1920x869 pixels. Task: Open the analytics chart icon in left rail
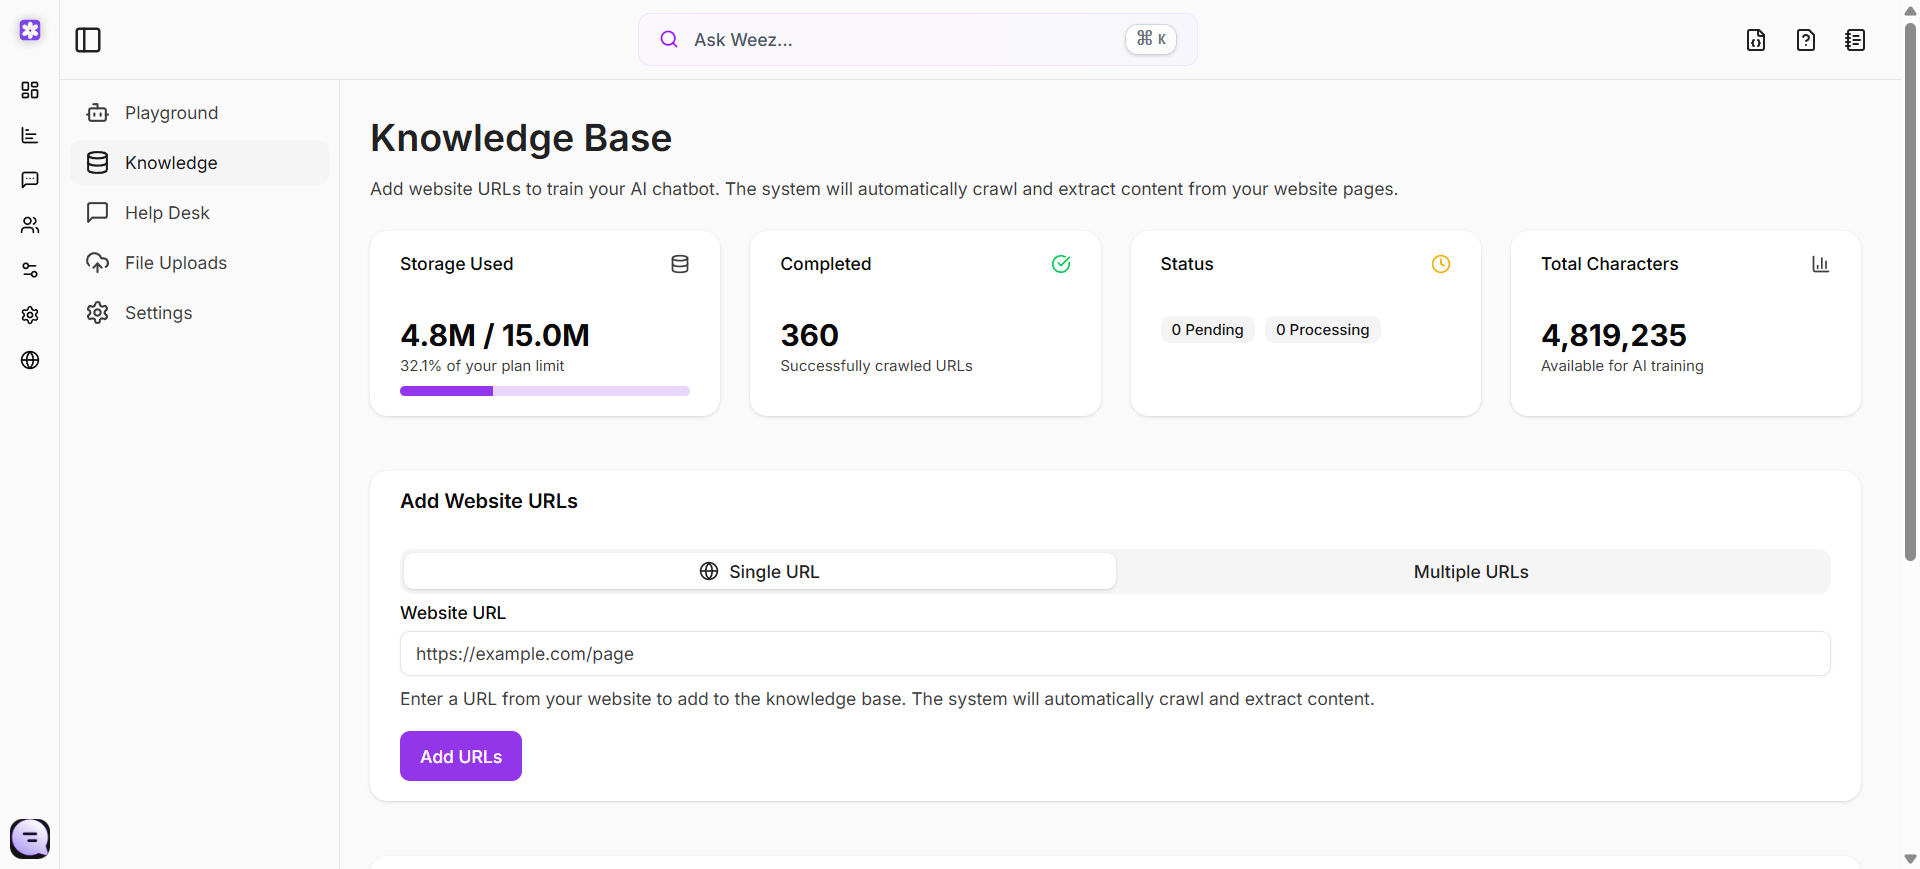coord(30,135)
